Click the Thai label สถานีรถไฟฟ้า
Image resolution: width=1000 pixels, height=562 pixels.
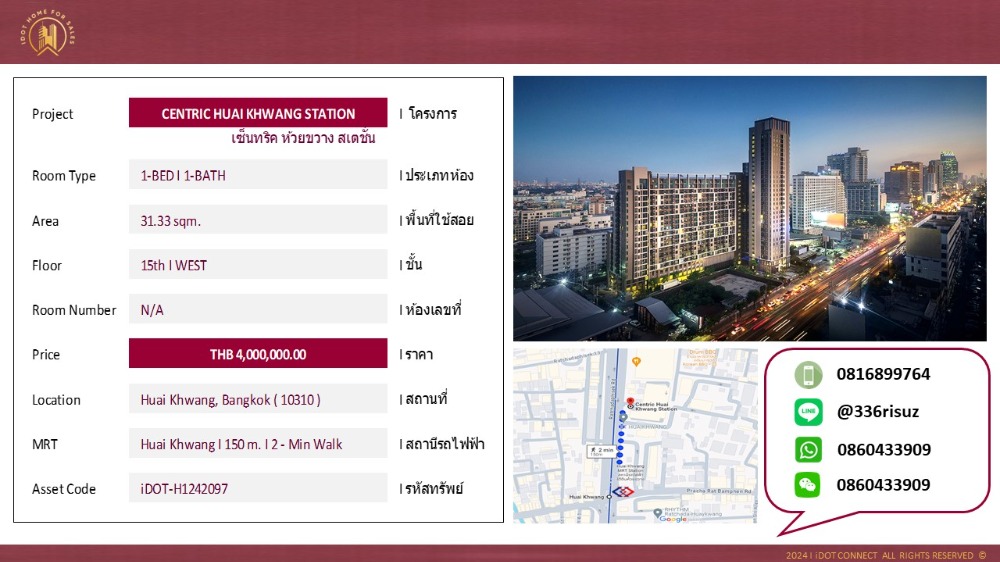pyautogui.click(x=445, y=443)
